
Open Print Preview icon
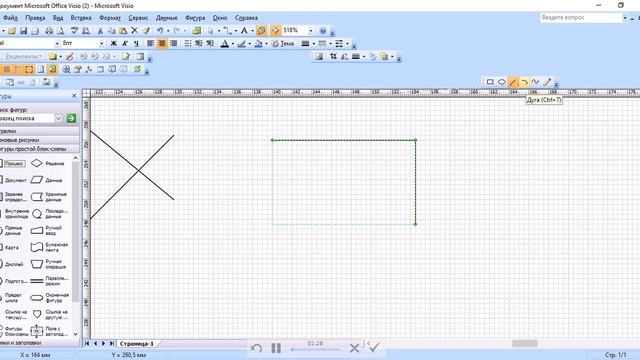60,31
